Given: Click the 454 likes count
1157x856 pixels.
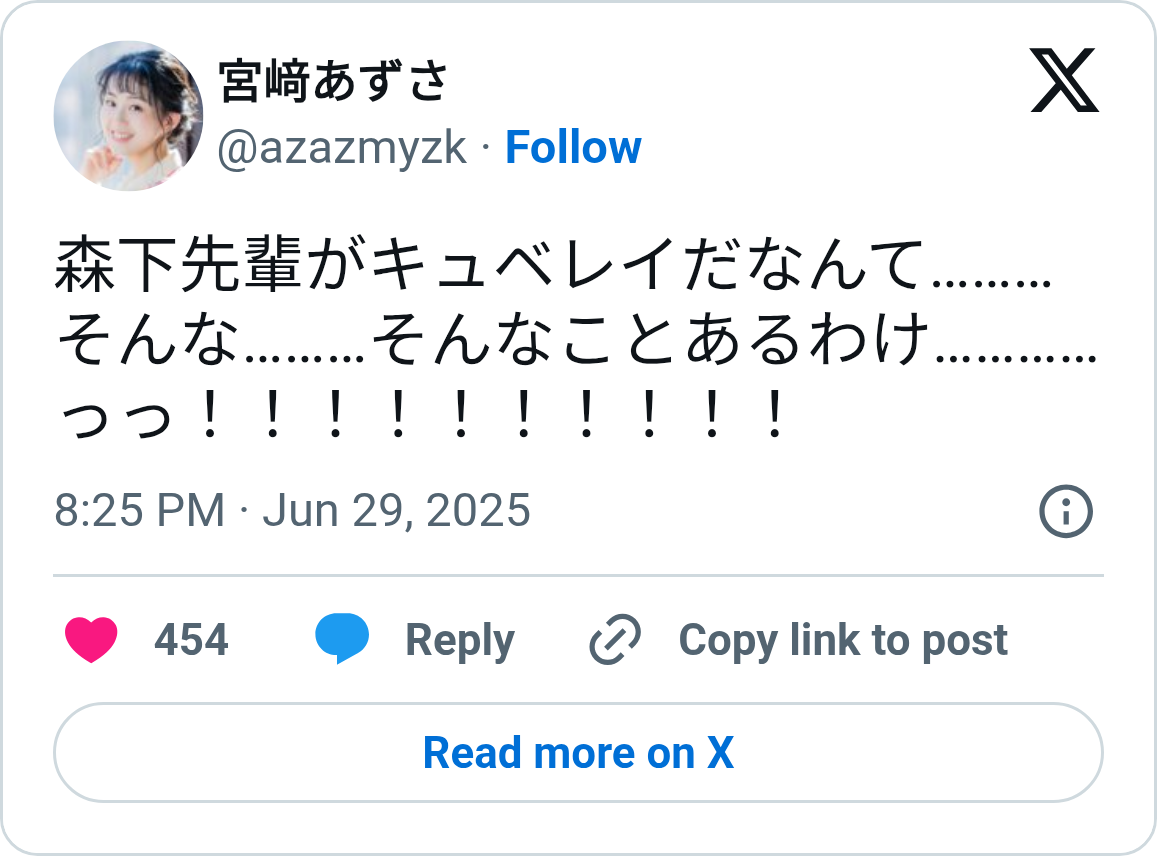Looking at the screenshot, I should (x=191, y=640).
